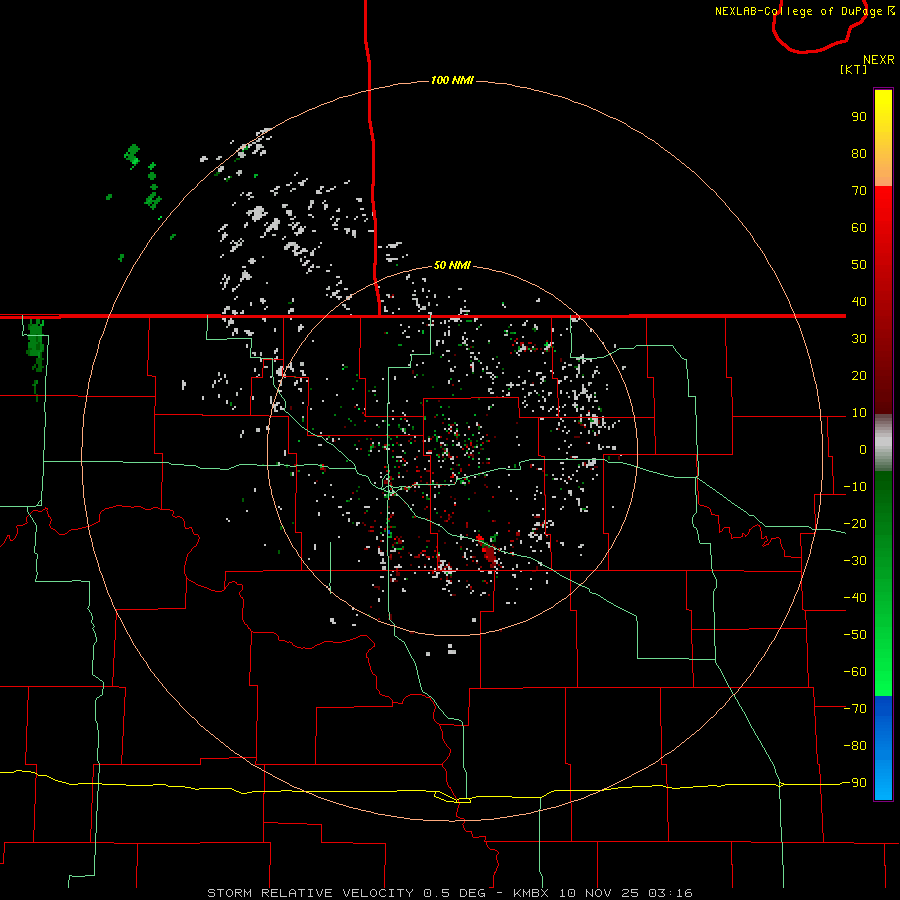Image resolution: width=900 pixels, height=900 pixels.
Task: Click the tall green echo patch at the far left edge
Action: 36,346
